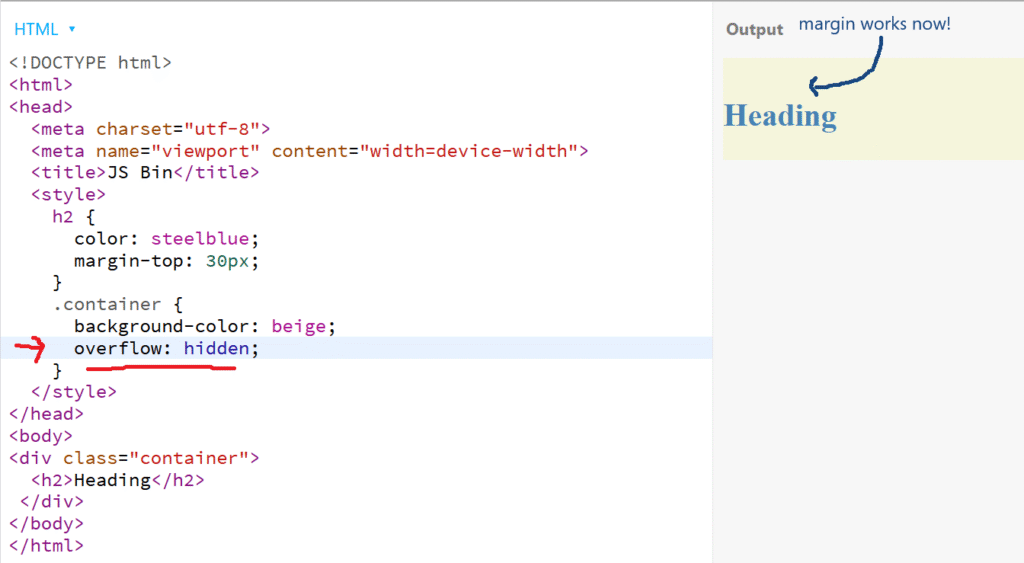Click the DOCTYPE html declaration line

pos(91,62)
